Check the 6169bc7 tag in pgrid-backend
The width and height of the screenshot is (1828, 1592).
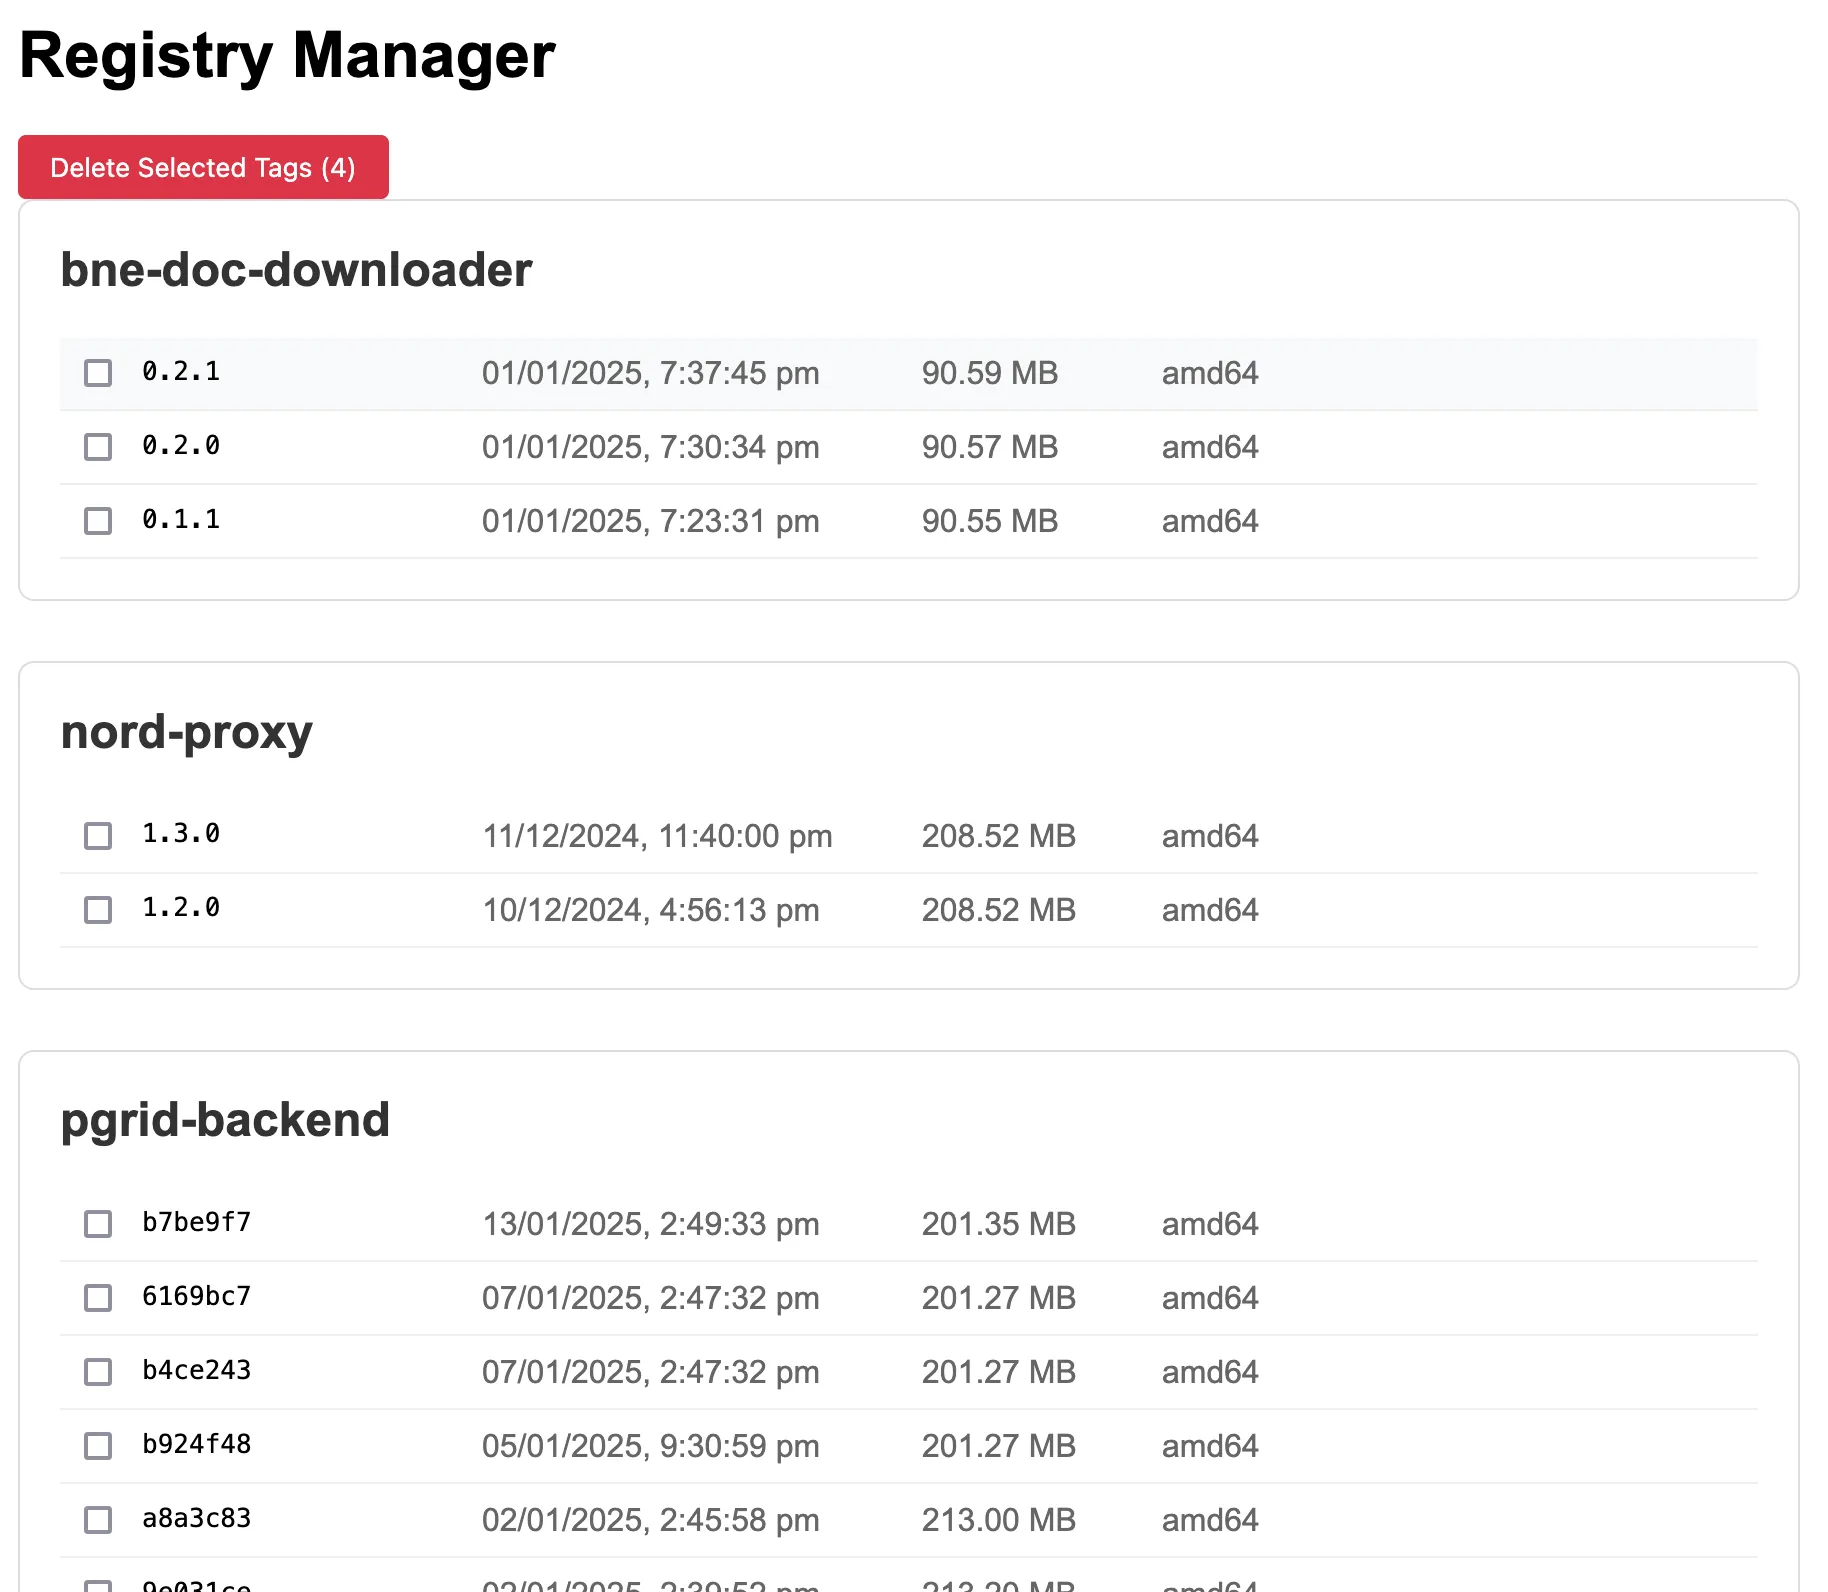pyautogui.click(x=97, y=1298)
